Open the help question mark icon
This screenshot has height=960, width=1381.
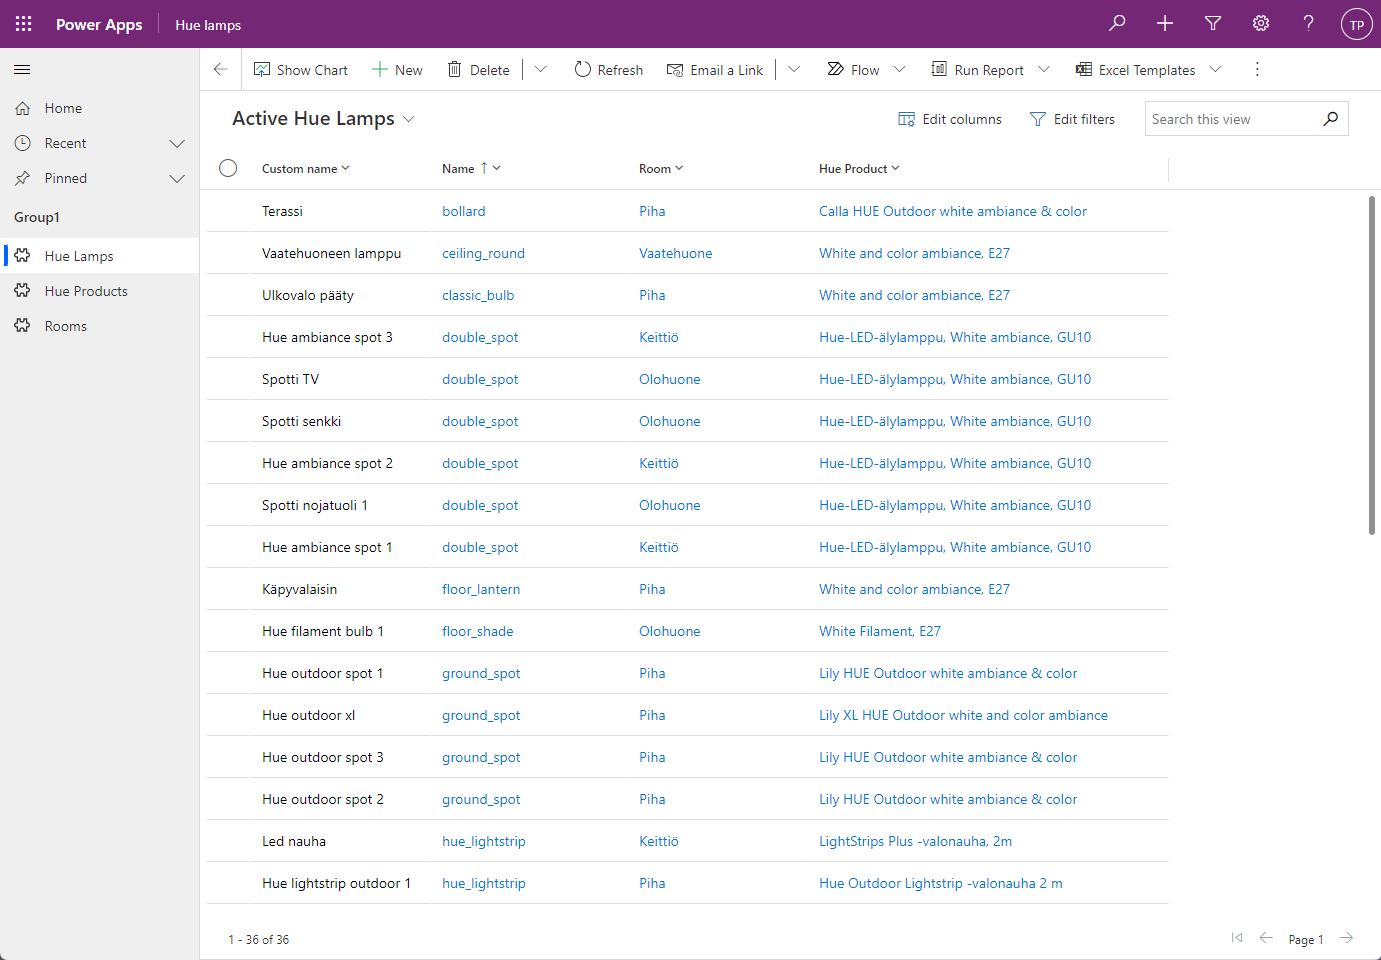tap(1308, 24)
